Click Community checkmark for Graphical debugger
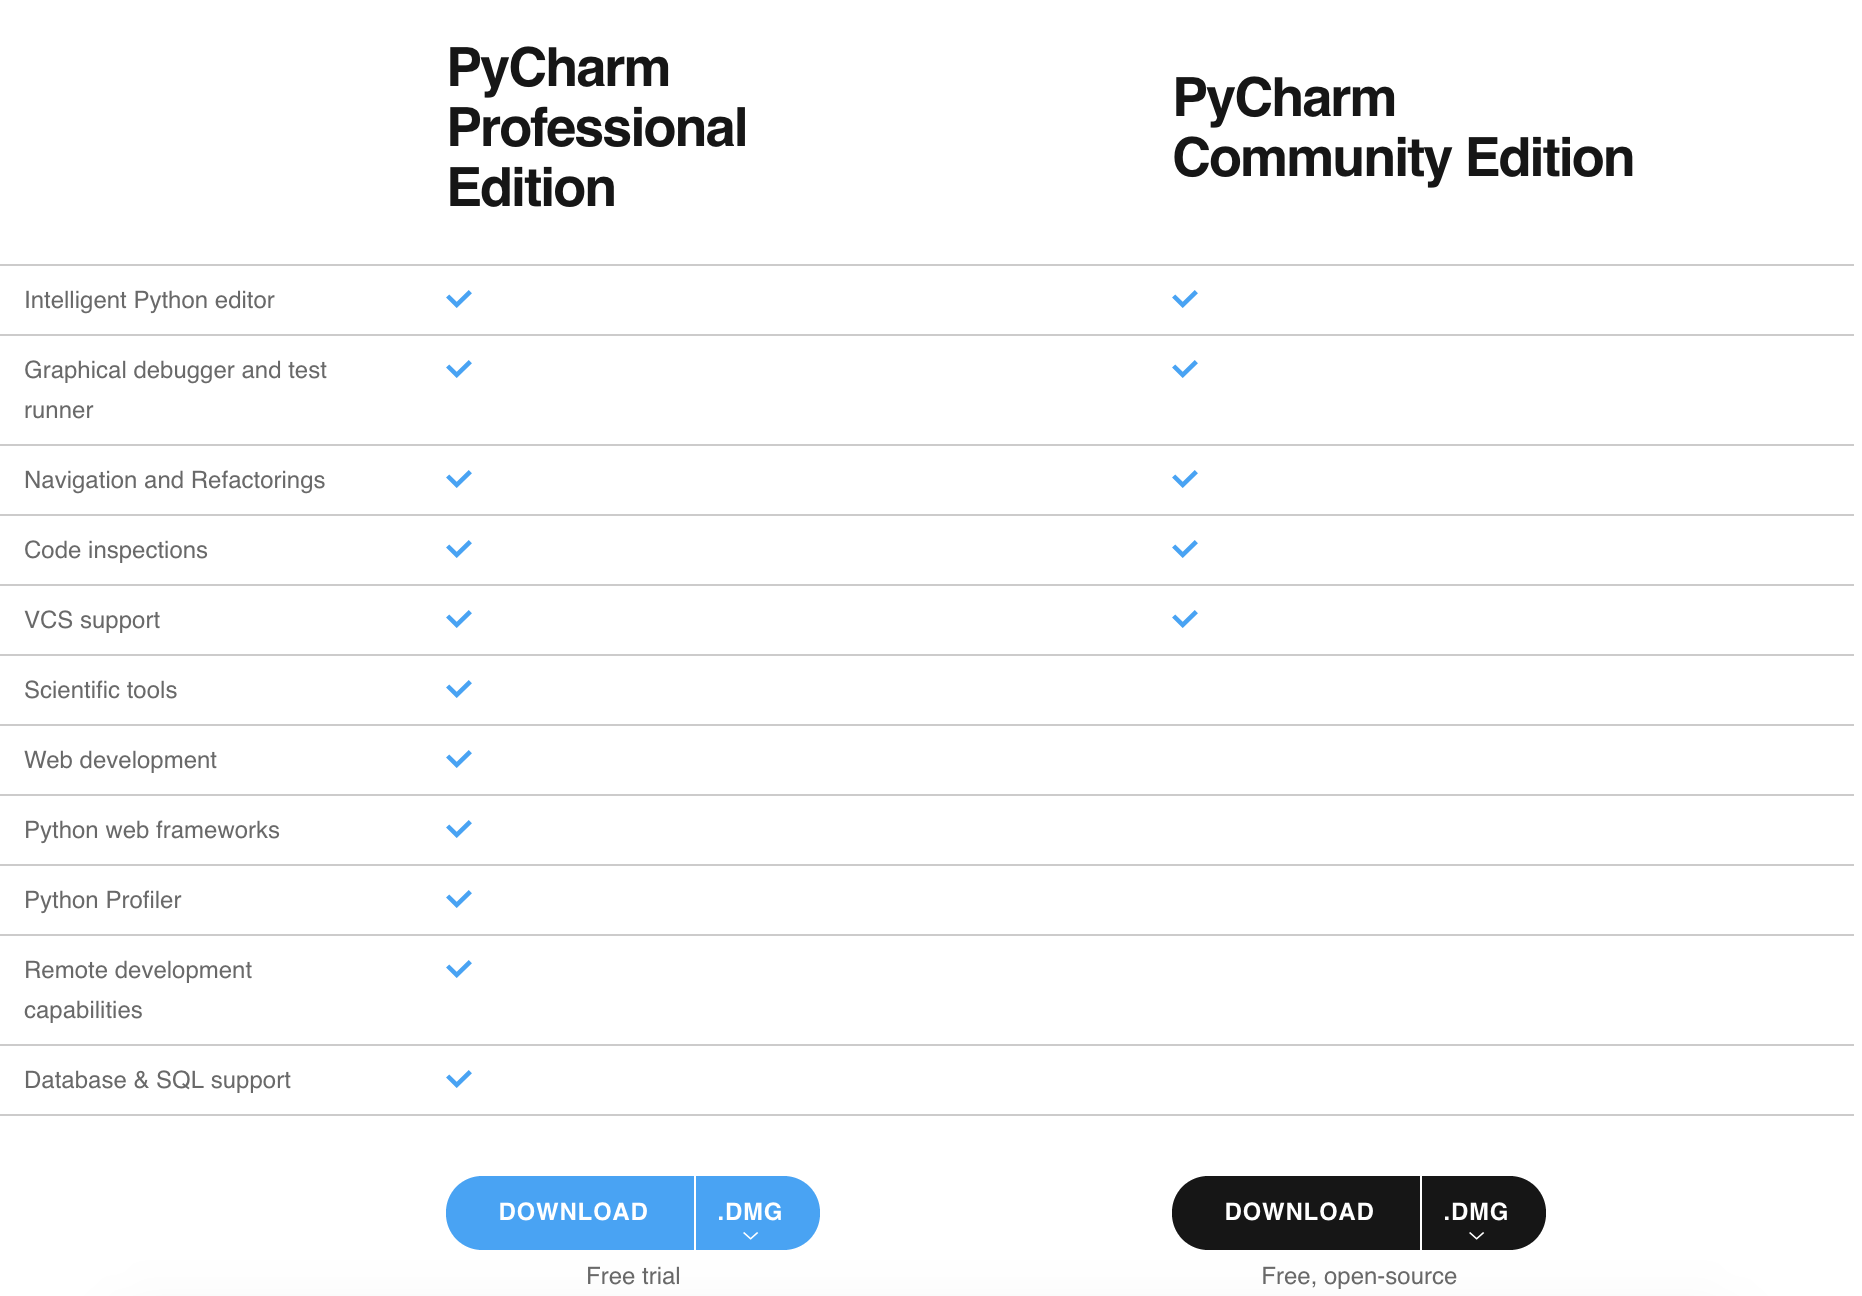1862x1296 pixels. click(1185, 369)
